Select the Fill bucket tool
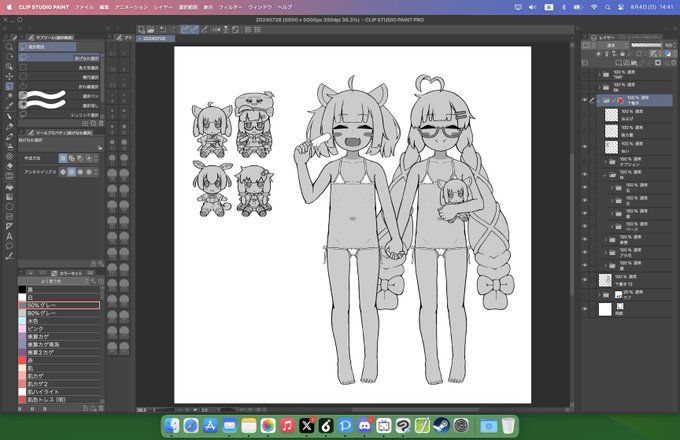 [x=9, y=187]
